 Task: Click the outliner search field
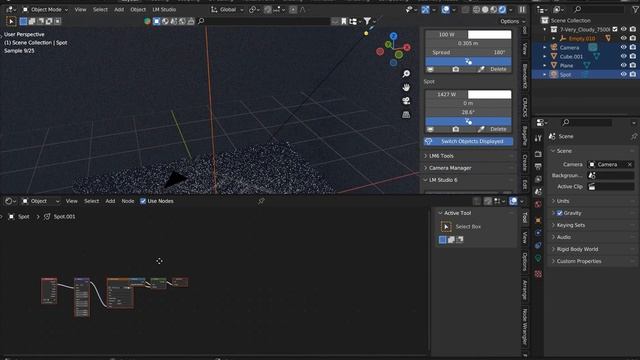point(598,9)
